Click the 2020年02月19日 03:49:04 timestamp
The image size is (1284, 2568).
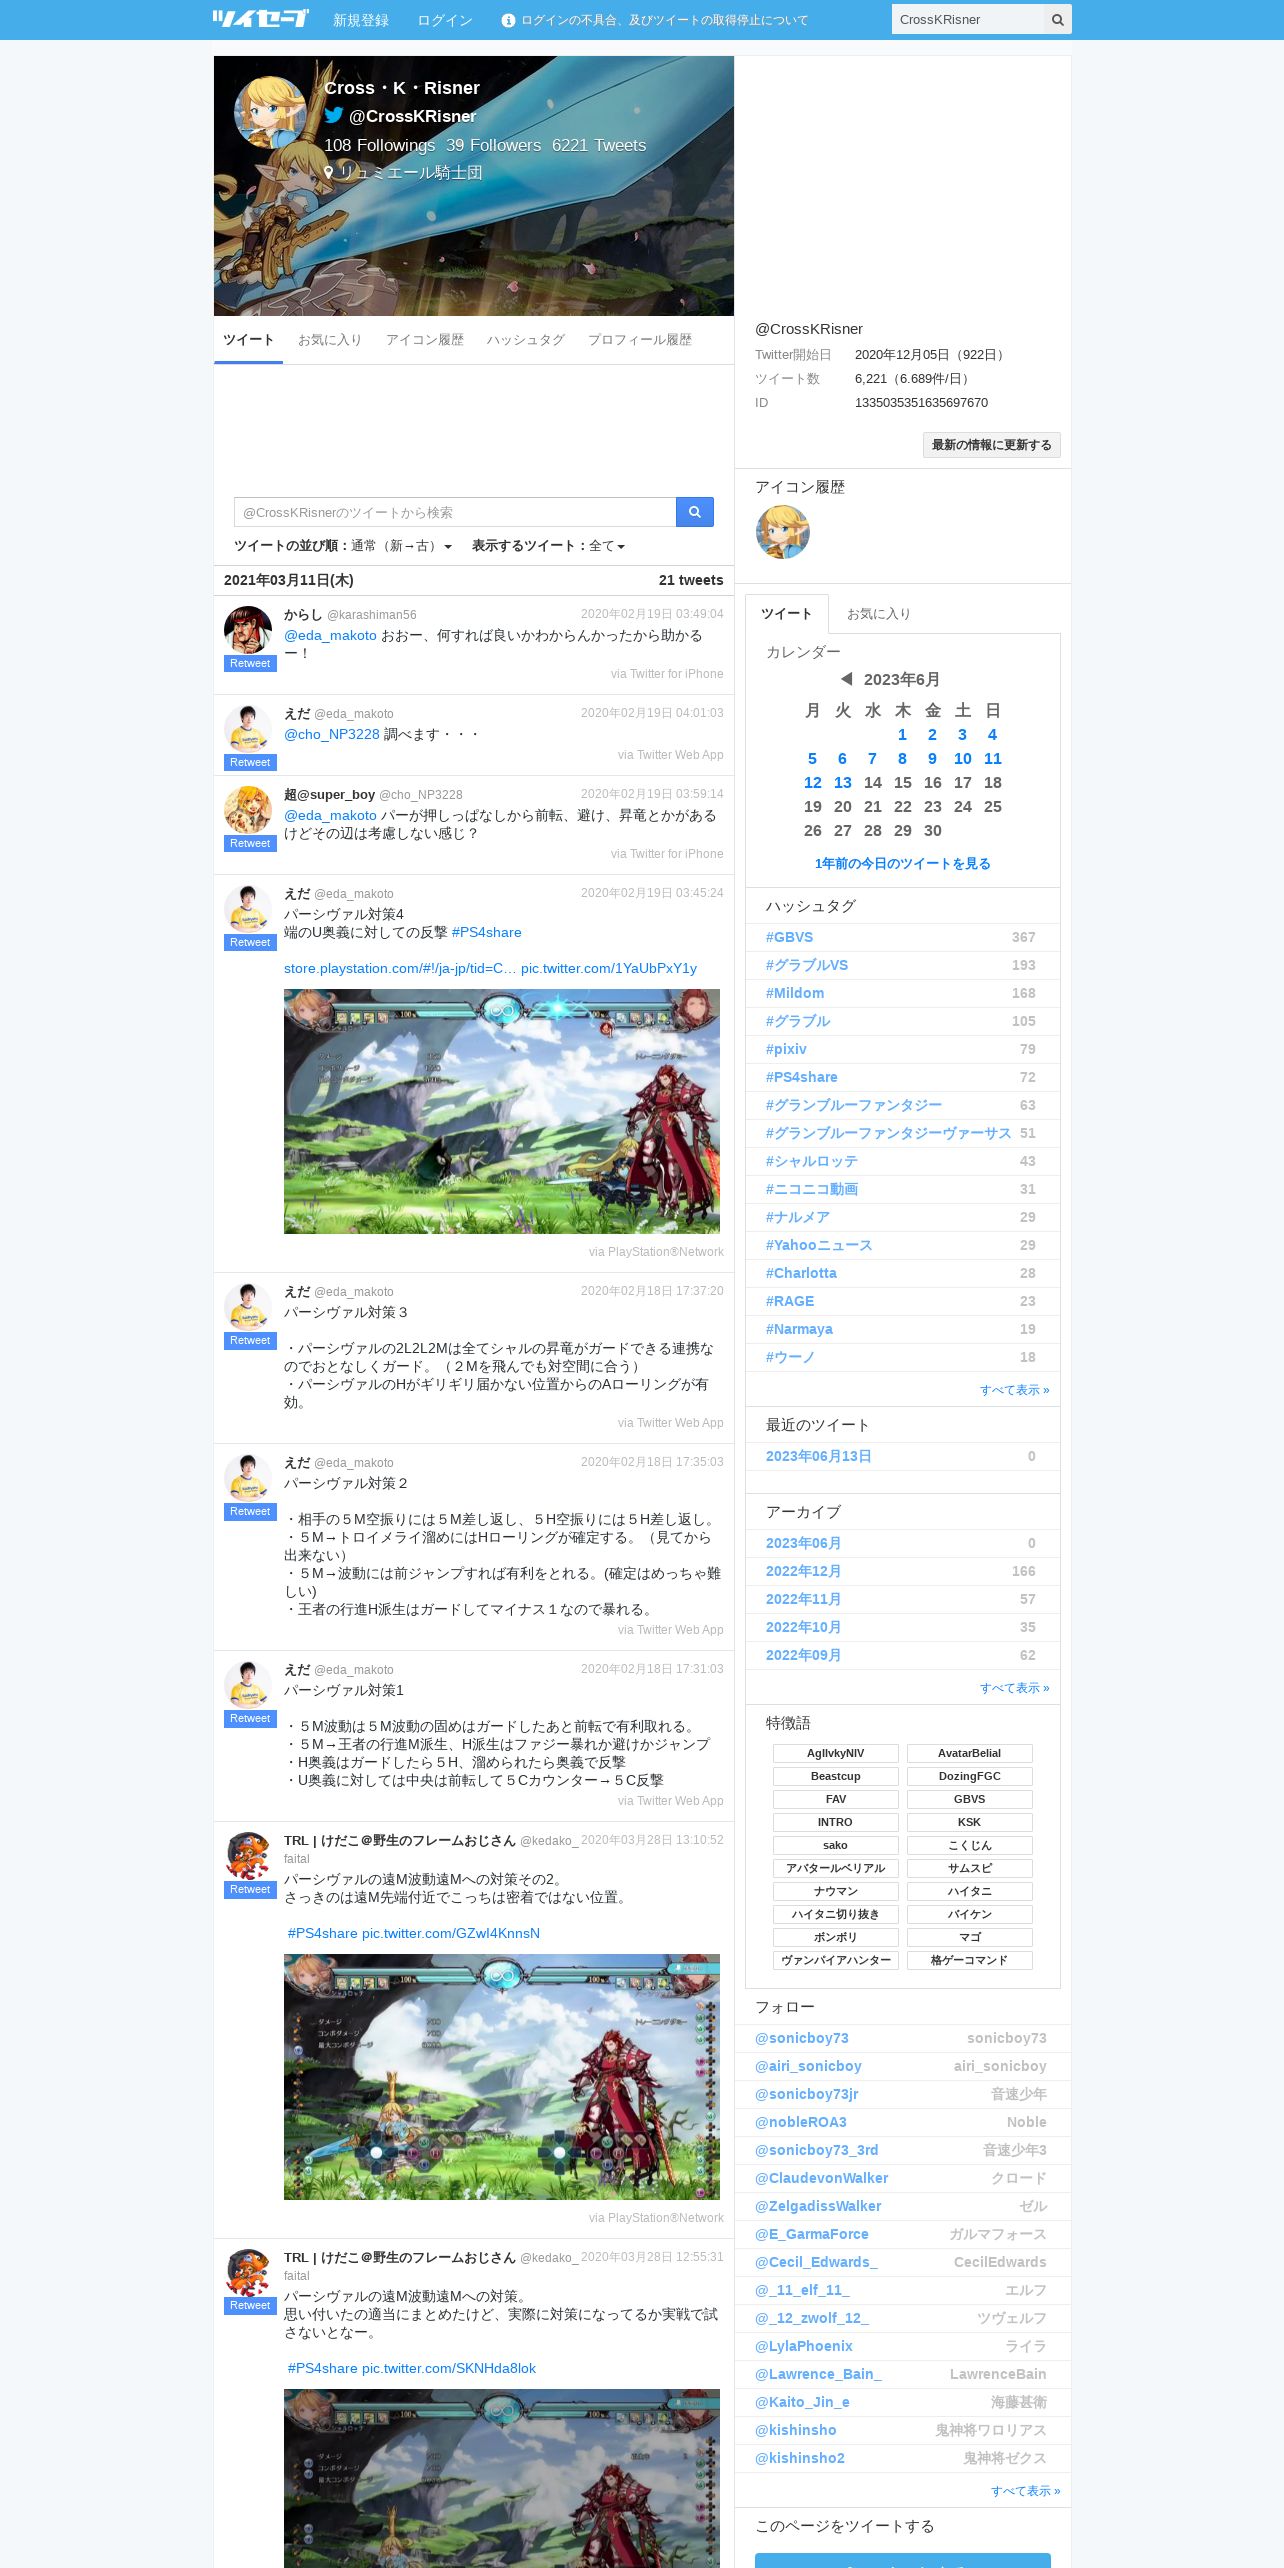click(652, 614)
